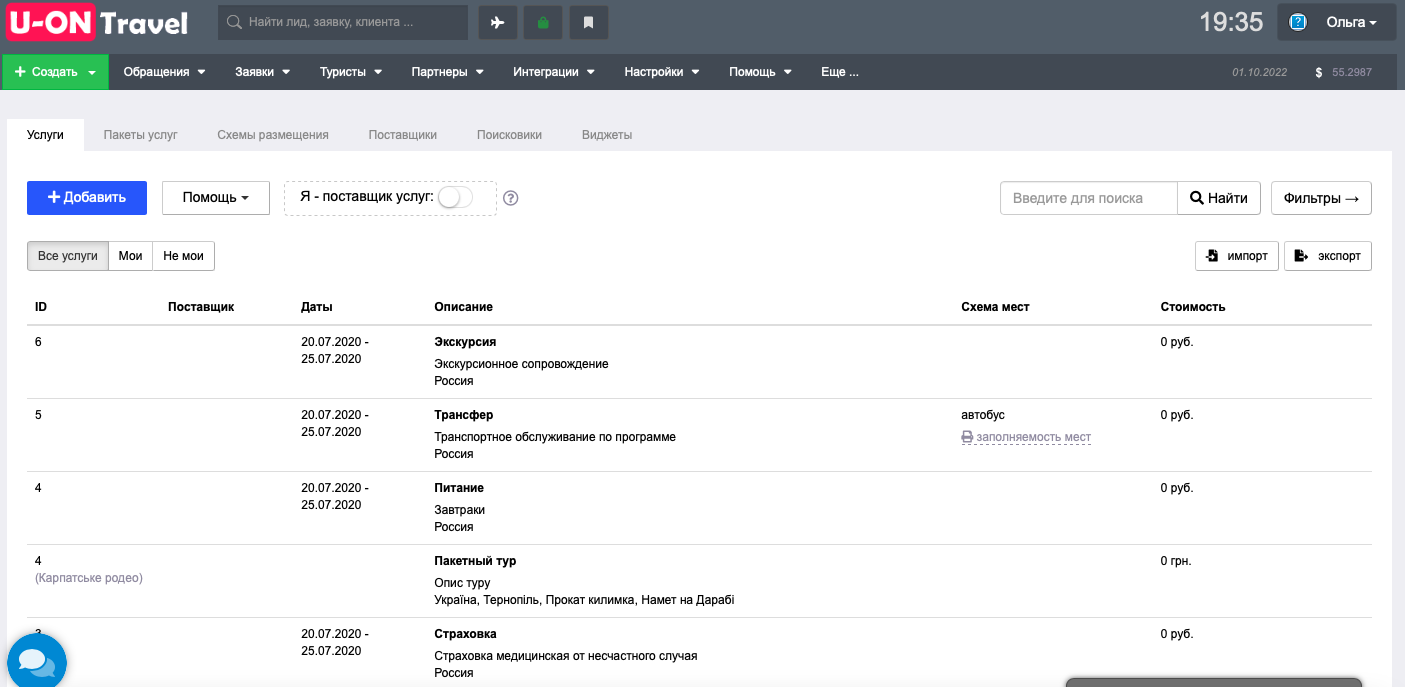Click the airplane icon in top bar
Image resolution: width=1405 pixels, height=687 pixels.
coord(498,23)
